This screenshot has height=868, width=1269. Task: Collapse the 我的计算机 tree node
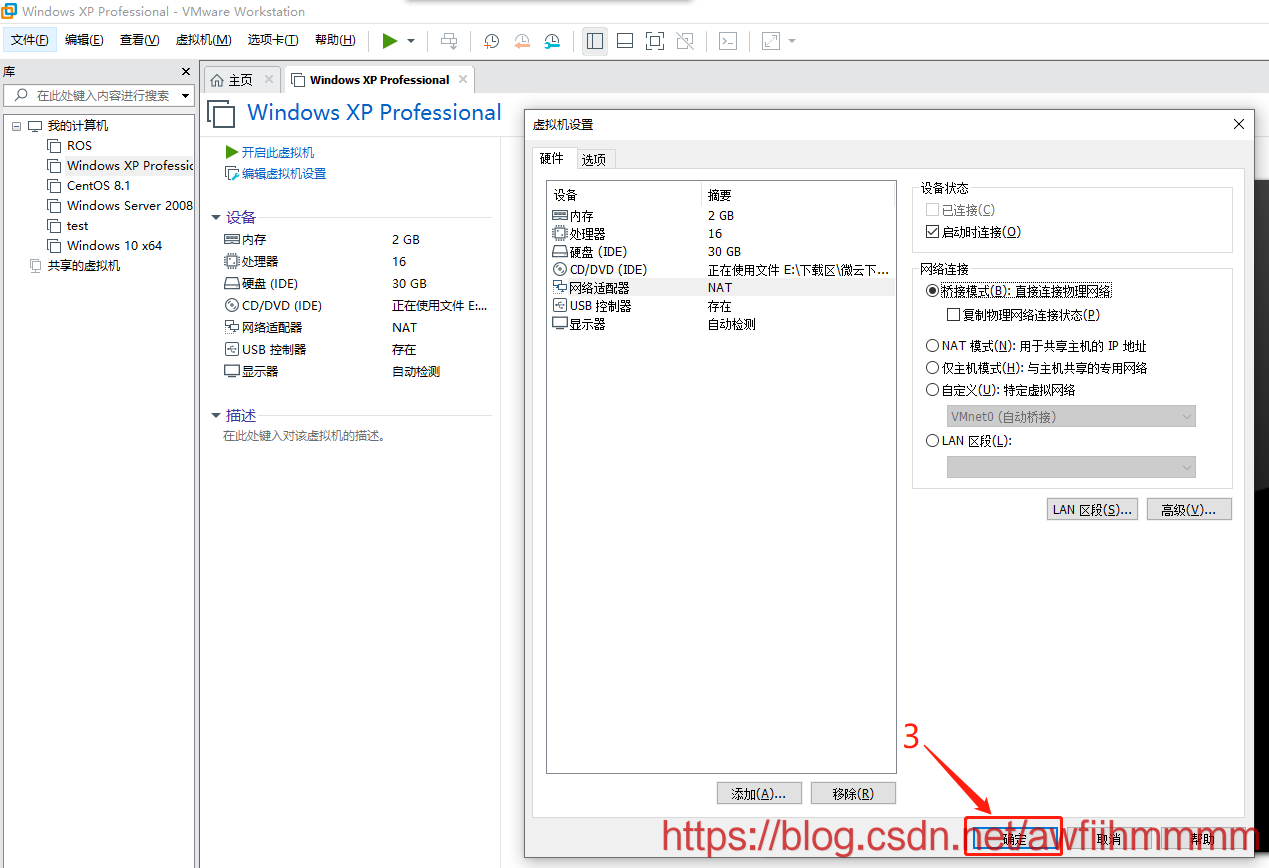pyautogui.click(x=17, y=126)
